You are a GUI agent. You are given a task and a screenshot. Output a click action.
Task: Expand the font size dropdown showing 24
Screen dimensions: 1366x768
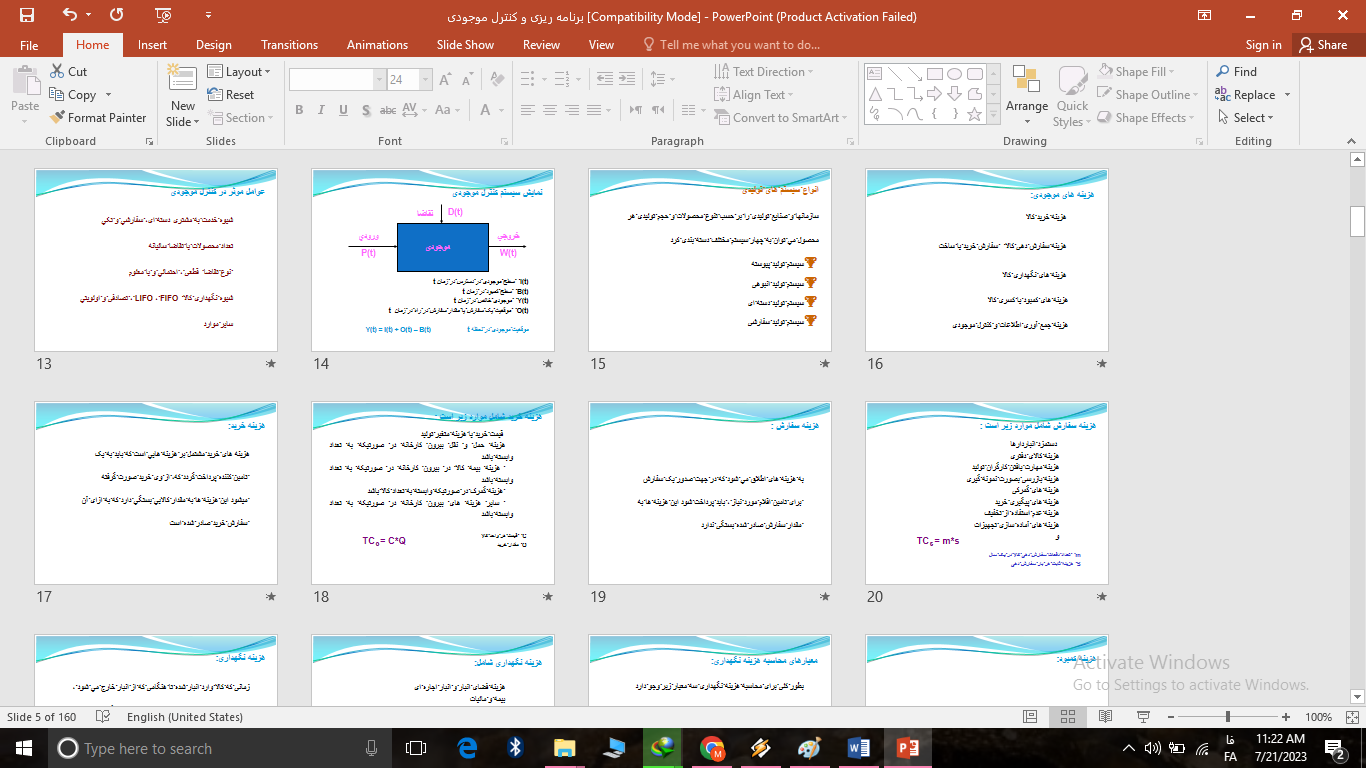[425, 80]
